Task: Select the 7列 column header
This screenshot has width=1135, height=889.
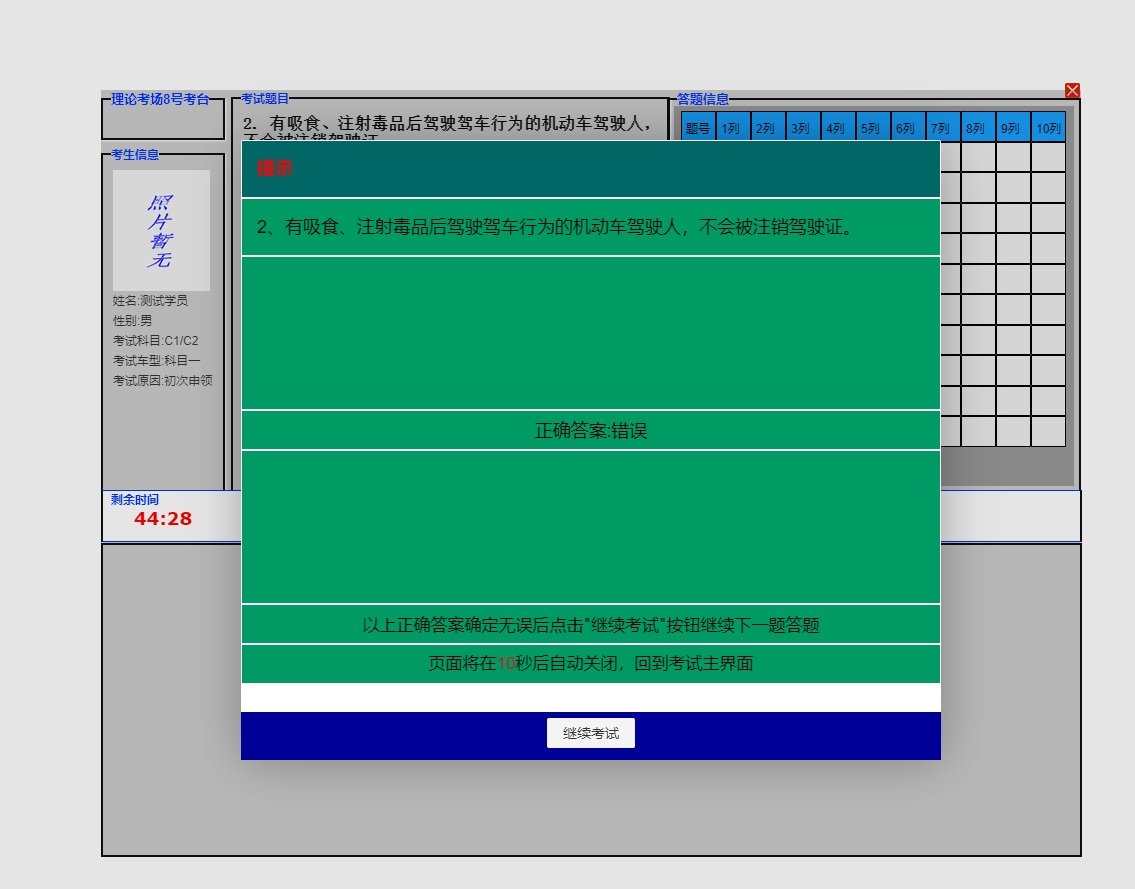Action: (942, 127)
